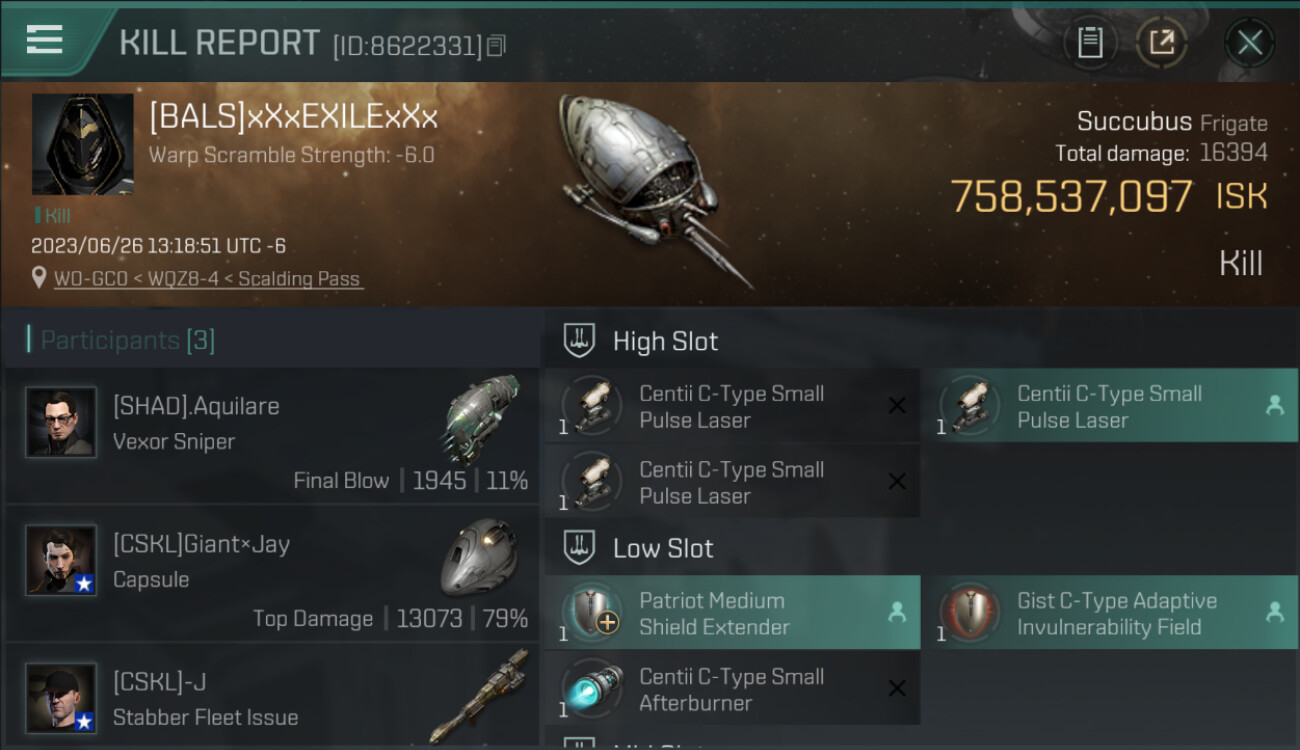
Task: Click the clipboard notes icon
Action: (x=1090, y=42)
